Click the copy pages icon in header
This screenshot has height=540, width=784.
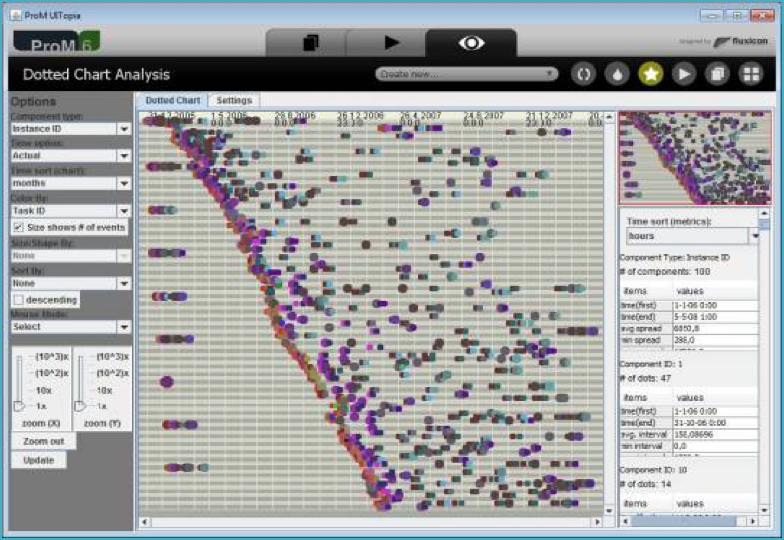[718, 74]
